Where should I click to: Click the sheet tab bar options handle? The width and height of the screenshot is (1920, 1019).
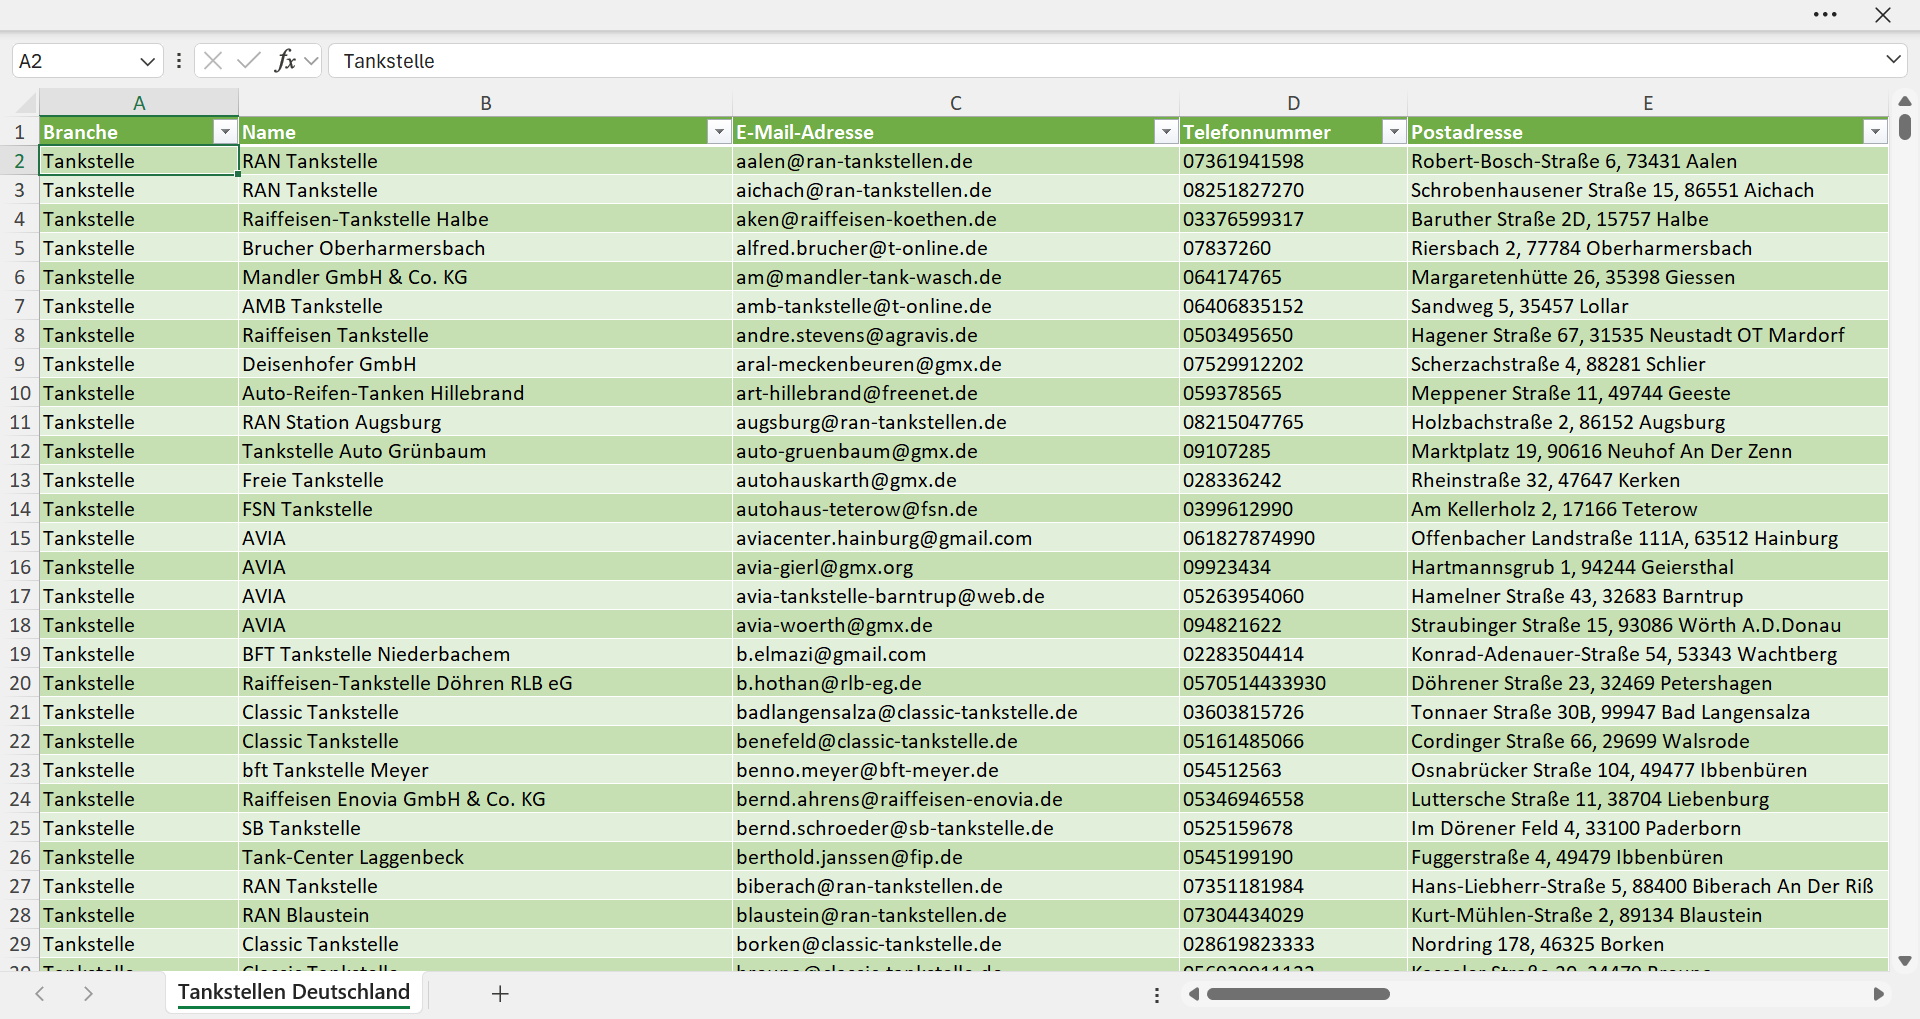[1157, 995]
